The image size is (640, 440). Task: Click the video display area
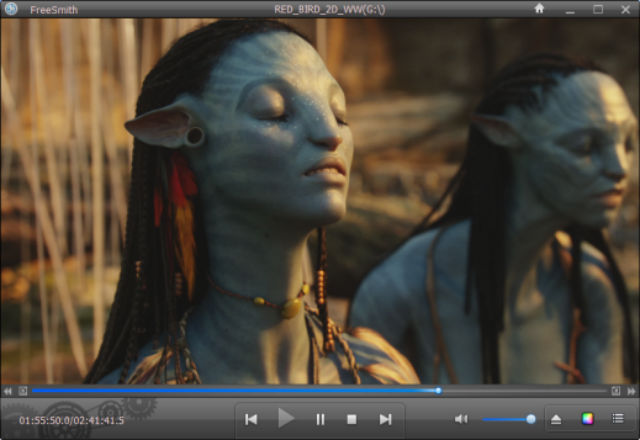point(320,200)
